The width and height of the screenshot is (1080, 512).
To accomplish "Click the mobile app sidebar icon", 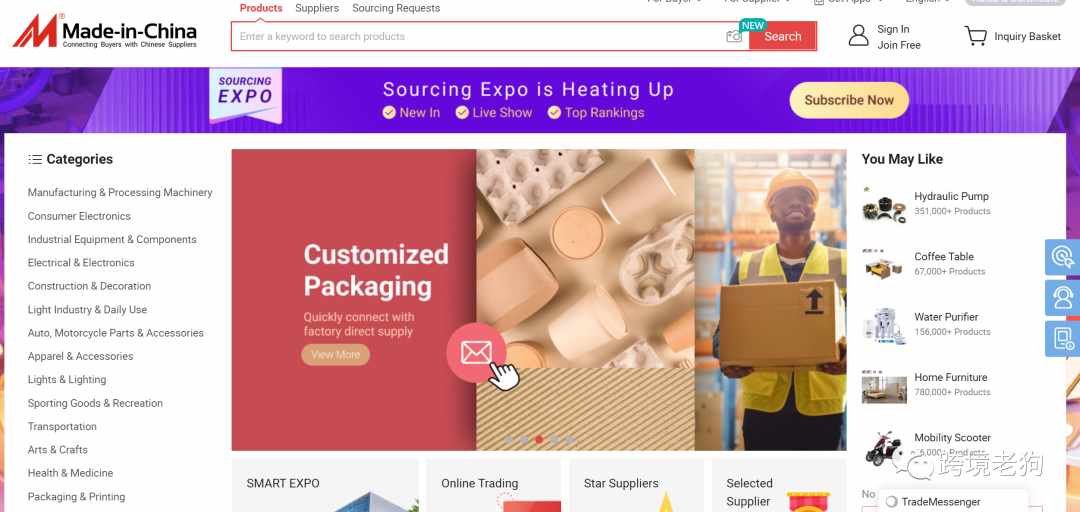I will 1063,338.
